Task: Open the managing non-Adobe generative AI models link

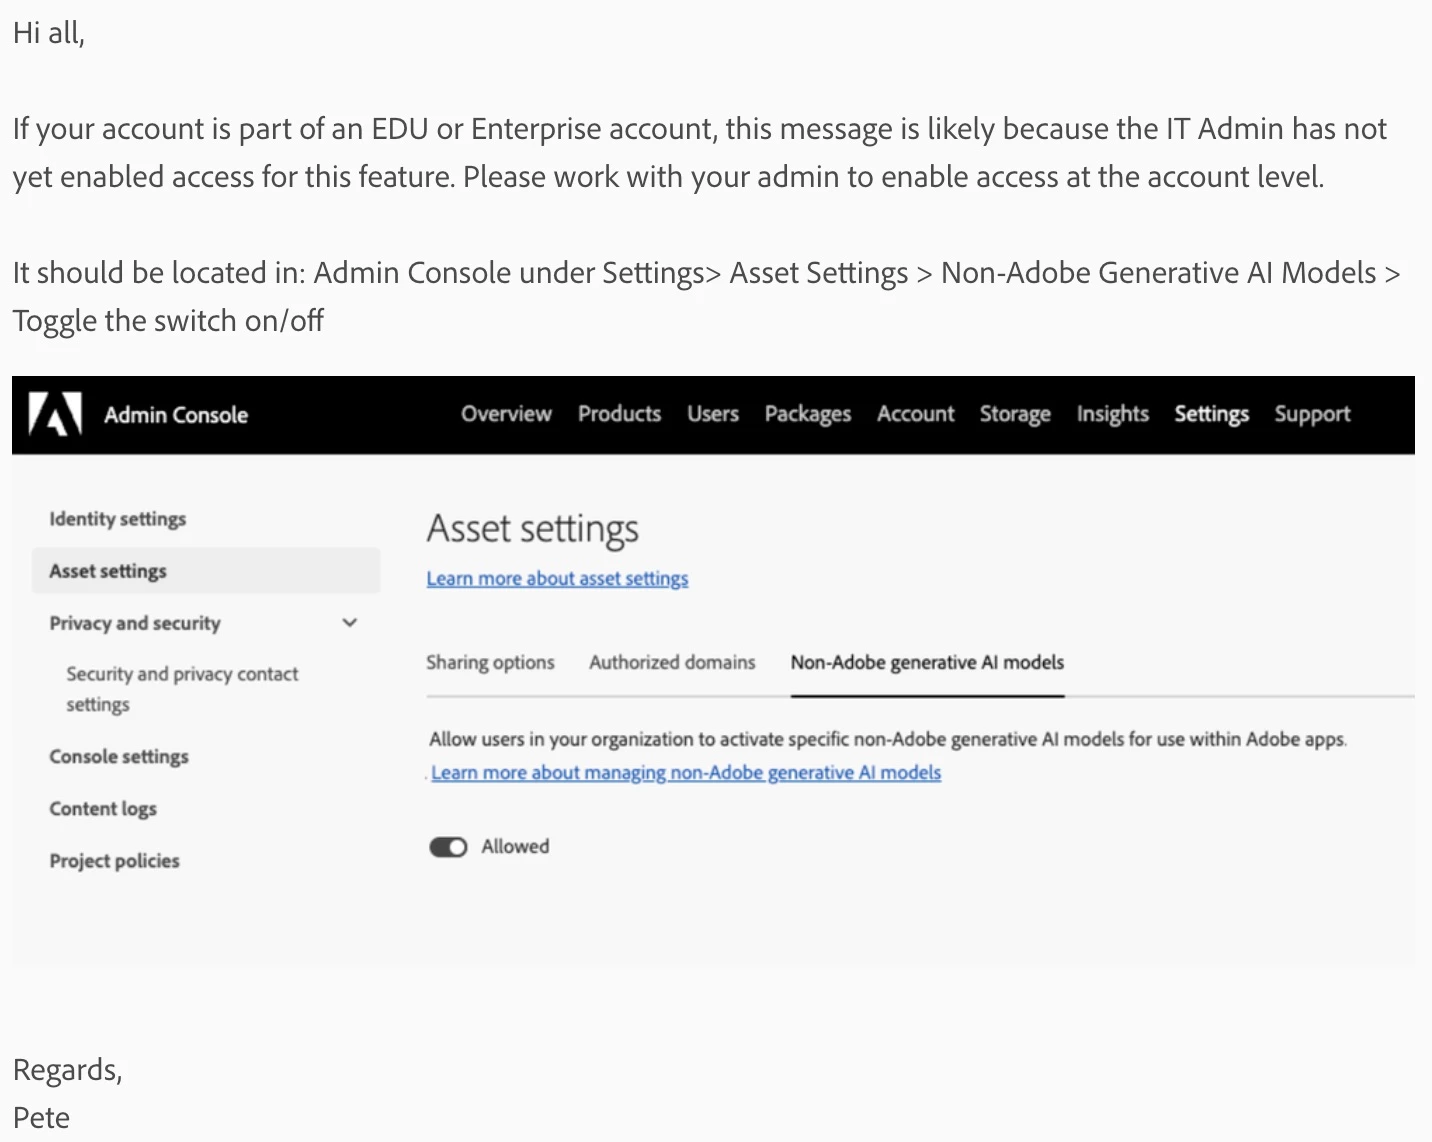Action: tap(686, 772)
